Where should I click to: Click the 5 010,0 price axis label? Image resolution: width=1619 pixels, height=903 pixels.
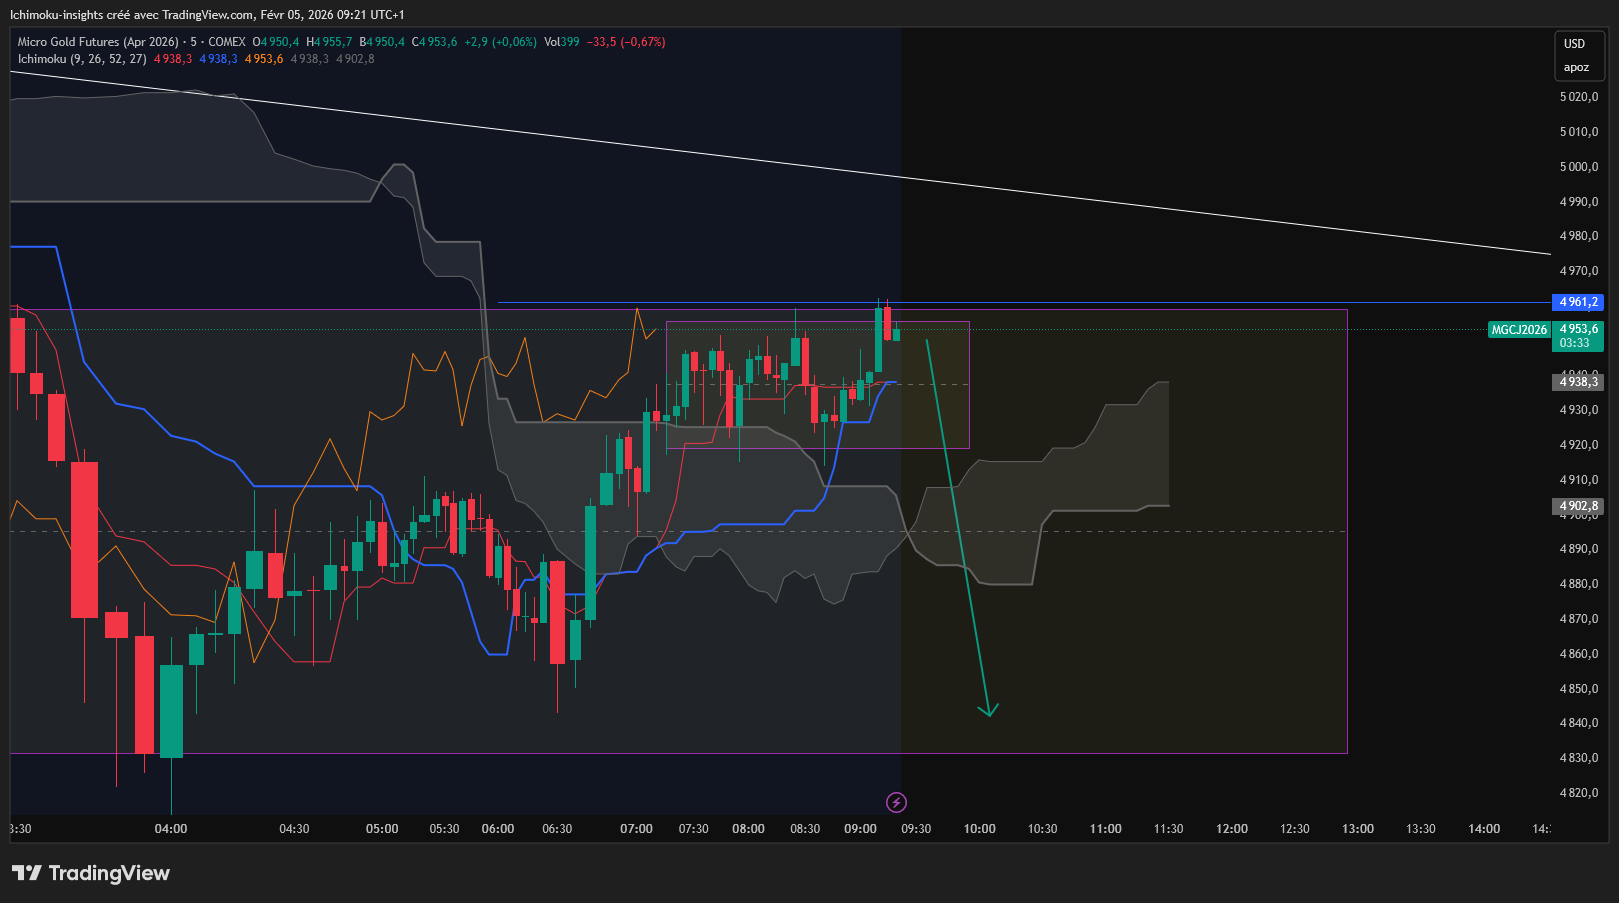(x=1579, y=132)
